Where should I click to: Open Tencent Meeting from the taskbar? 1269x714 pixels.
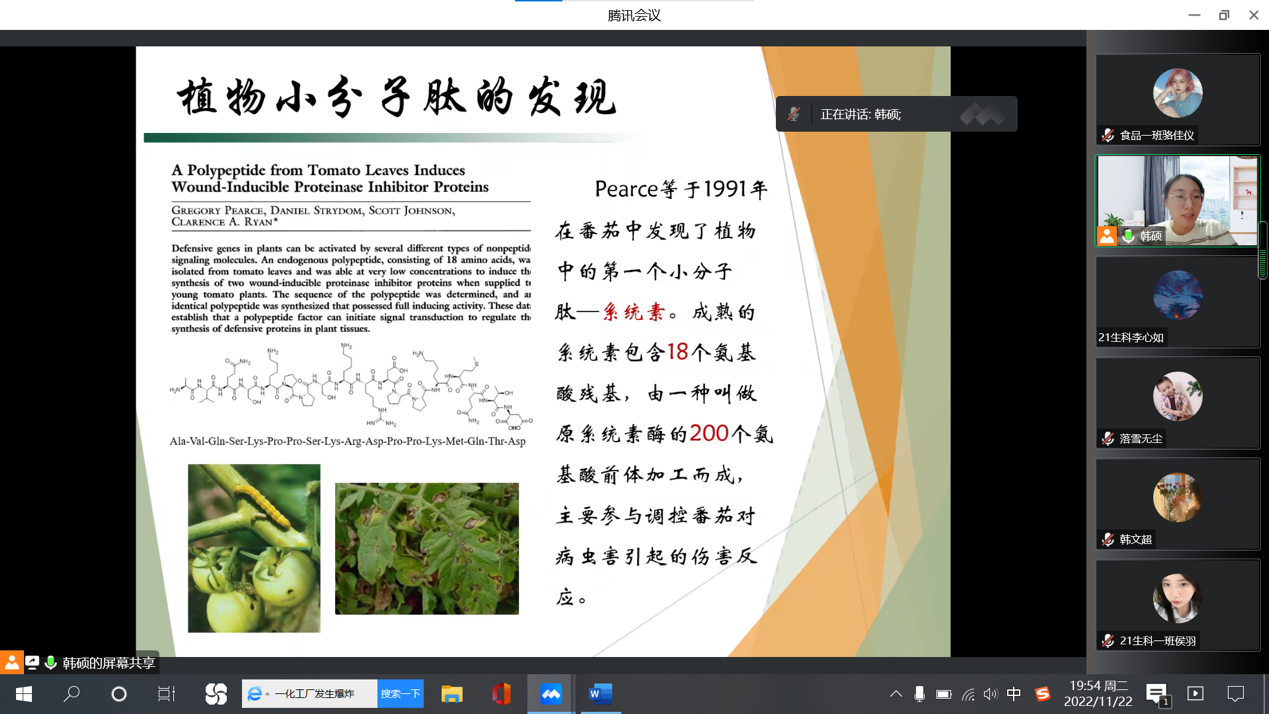pos(551,694)
